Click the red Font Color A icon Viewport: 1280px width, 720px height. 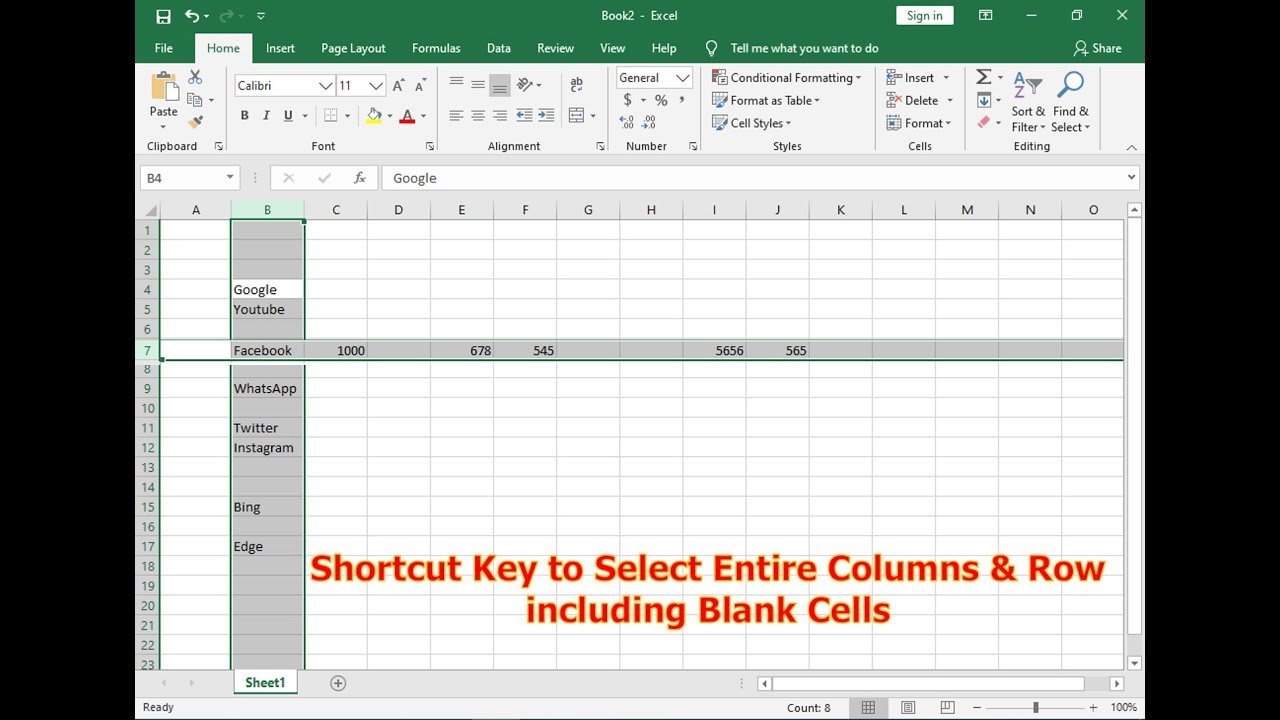coord(407,116)
